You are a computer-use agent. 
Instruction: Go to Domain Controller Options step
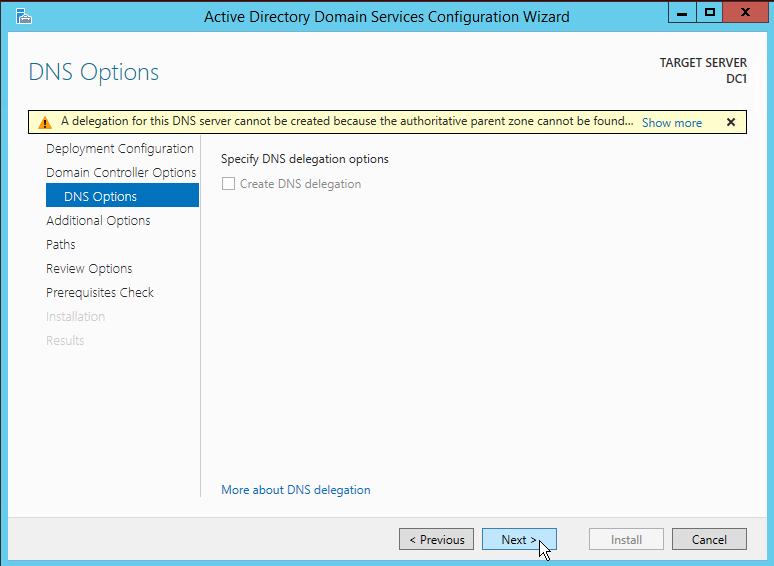121,172
